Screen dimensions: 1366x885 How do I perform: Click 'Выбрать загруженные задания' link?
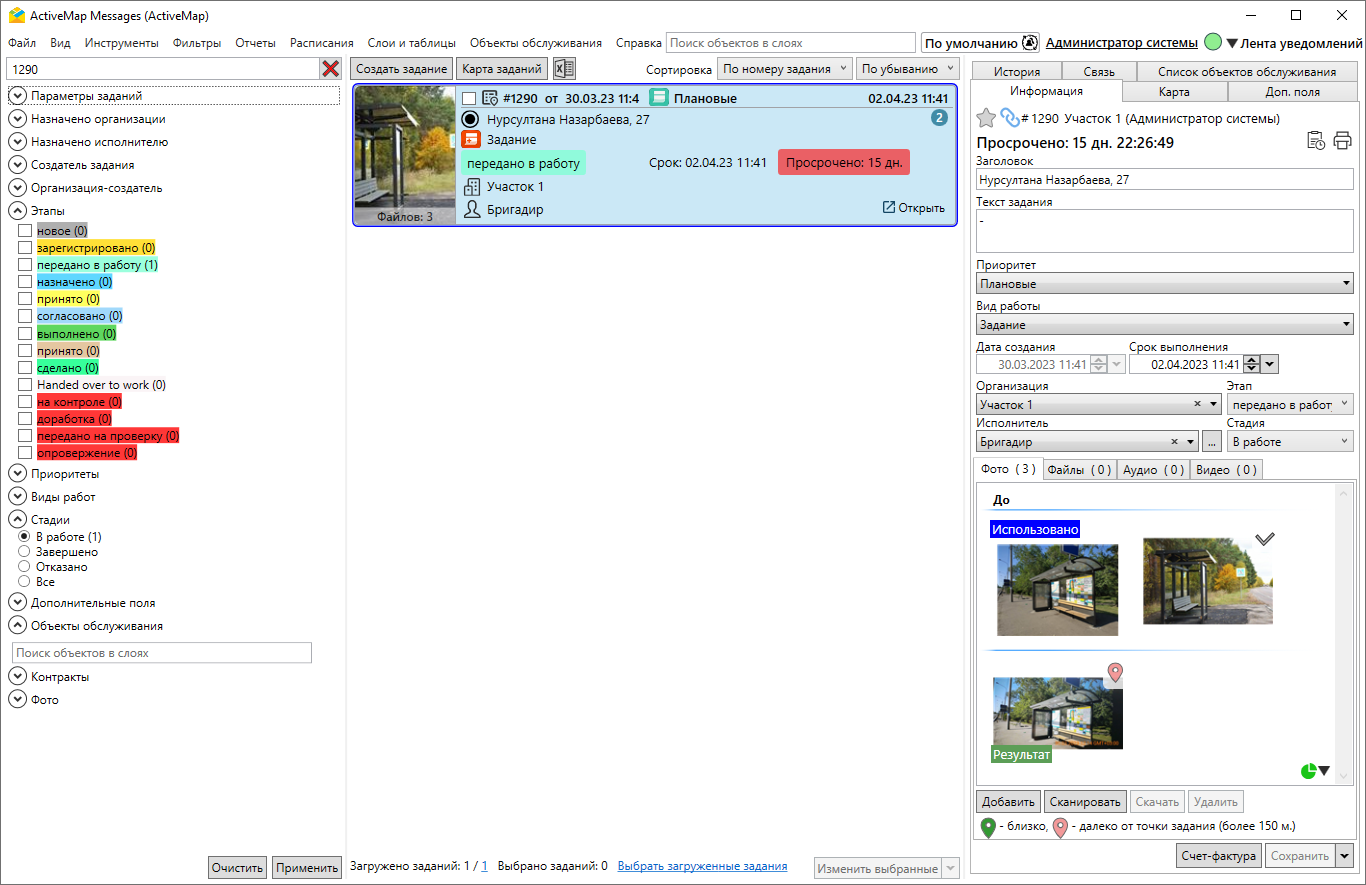702,866
